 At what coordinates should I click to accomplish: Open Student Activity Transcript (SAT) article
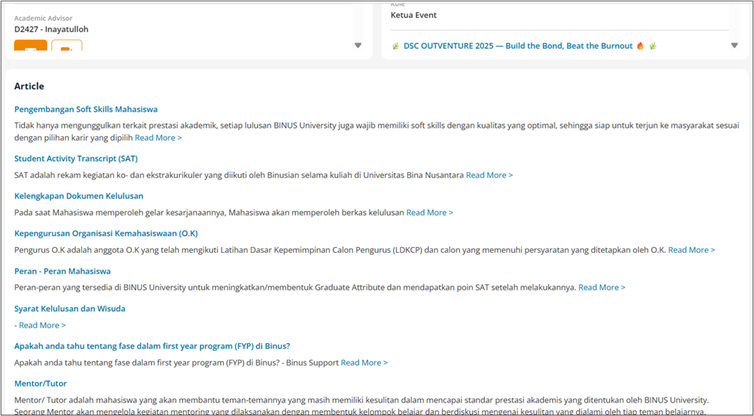click(x=76, y=158)
